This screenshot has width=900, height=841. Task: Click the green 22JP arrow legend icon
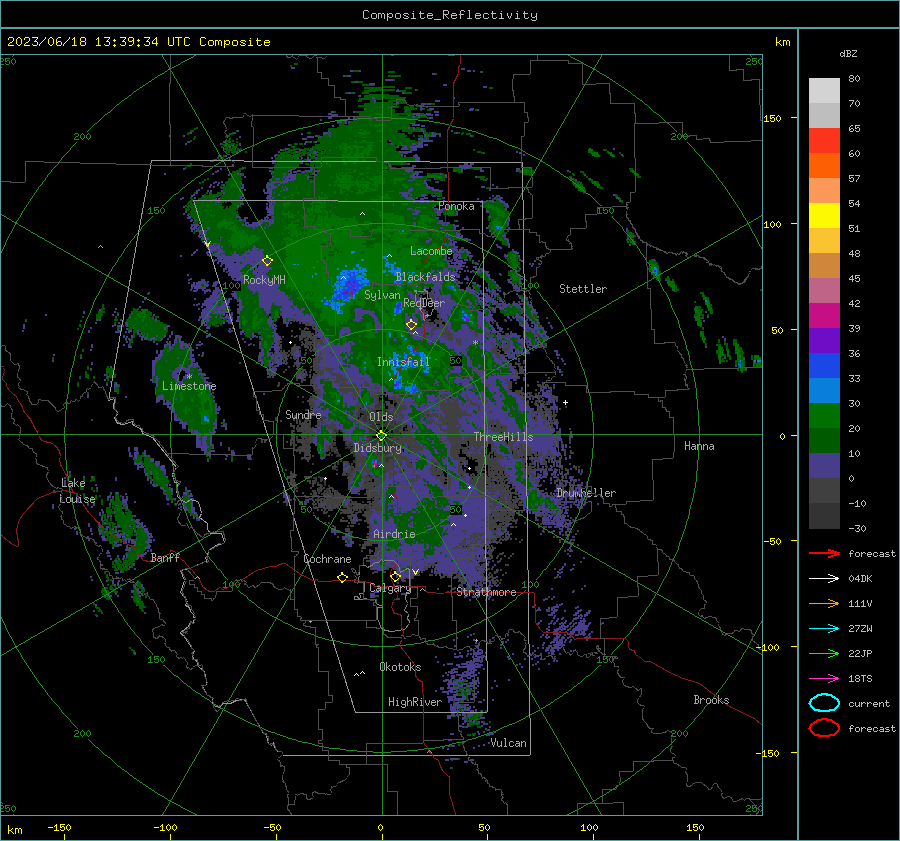pyautogui.click(x=824, y=653)
